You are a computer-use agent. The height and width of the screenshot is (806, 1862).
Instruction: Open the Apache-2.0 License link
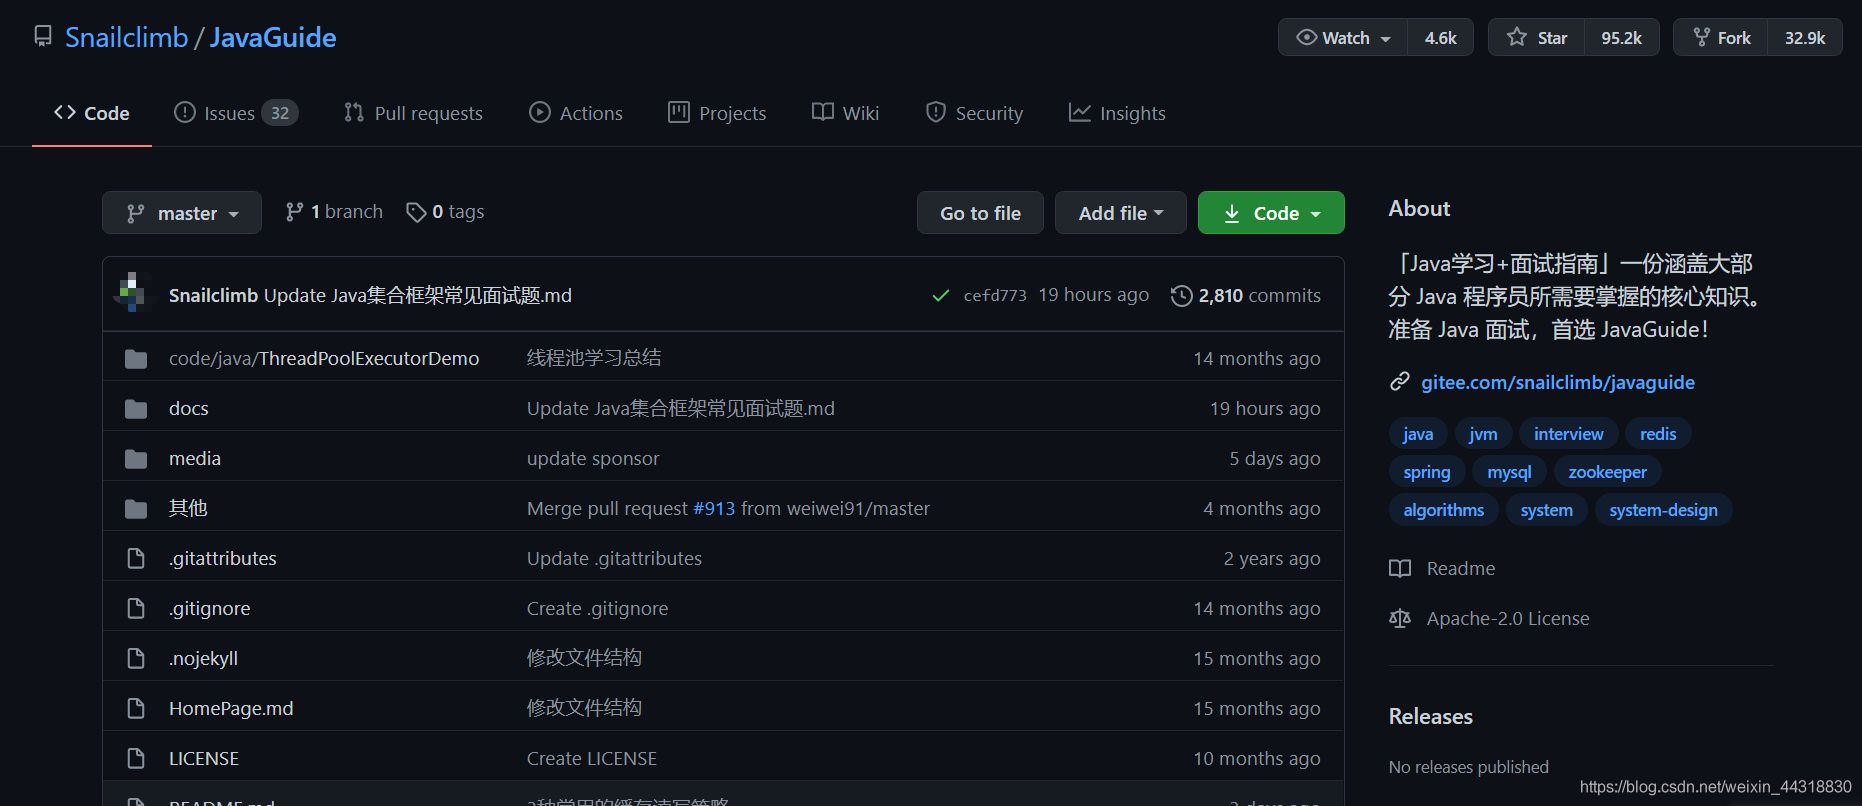point(1489,618)
